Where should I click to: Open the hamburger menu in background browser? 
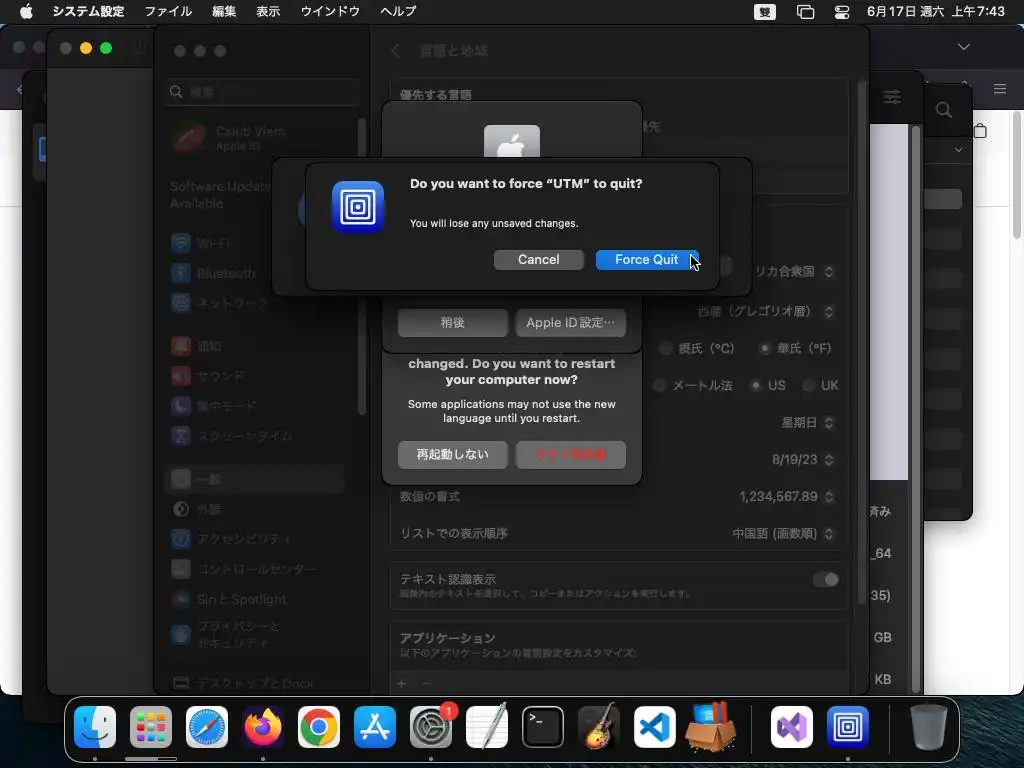(x=1000, y=88)
